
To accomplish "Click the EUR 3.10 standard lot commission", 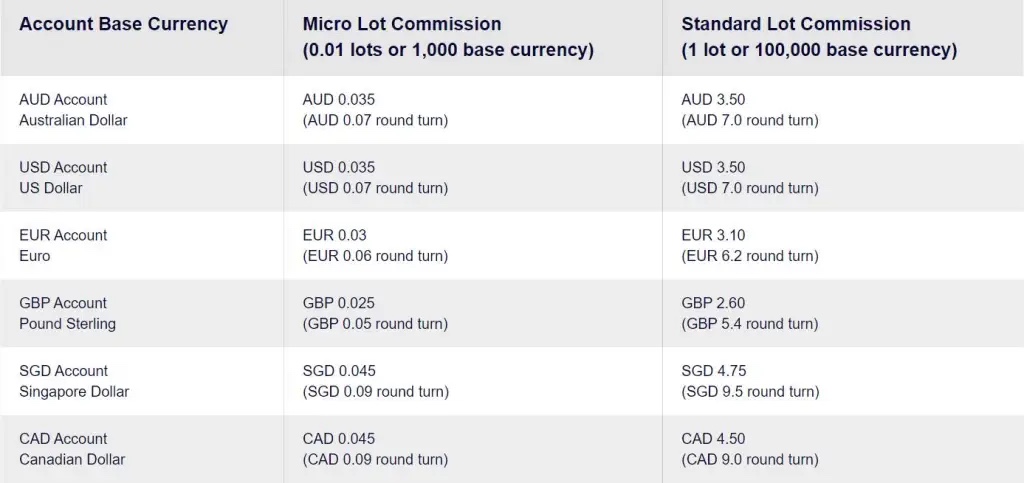I will (713, 235).
